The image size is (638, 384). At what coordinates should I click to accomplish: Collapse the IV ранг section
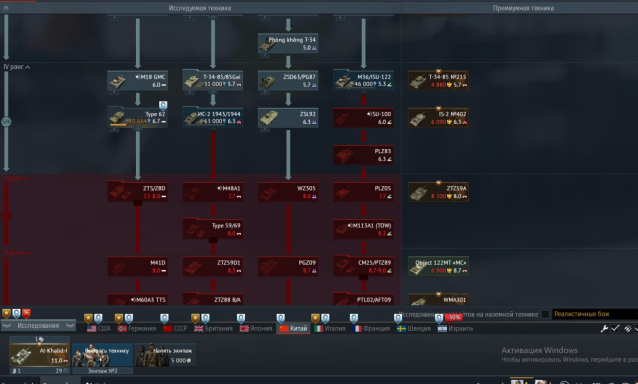[x=17, y=67]
